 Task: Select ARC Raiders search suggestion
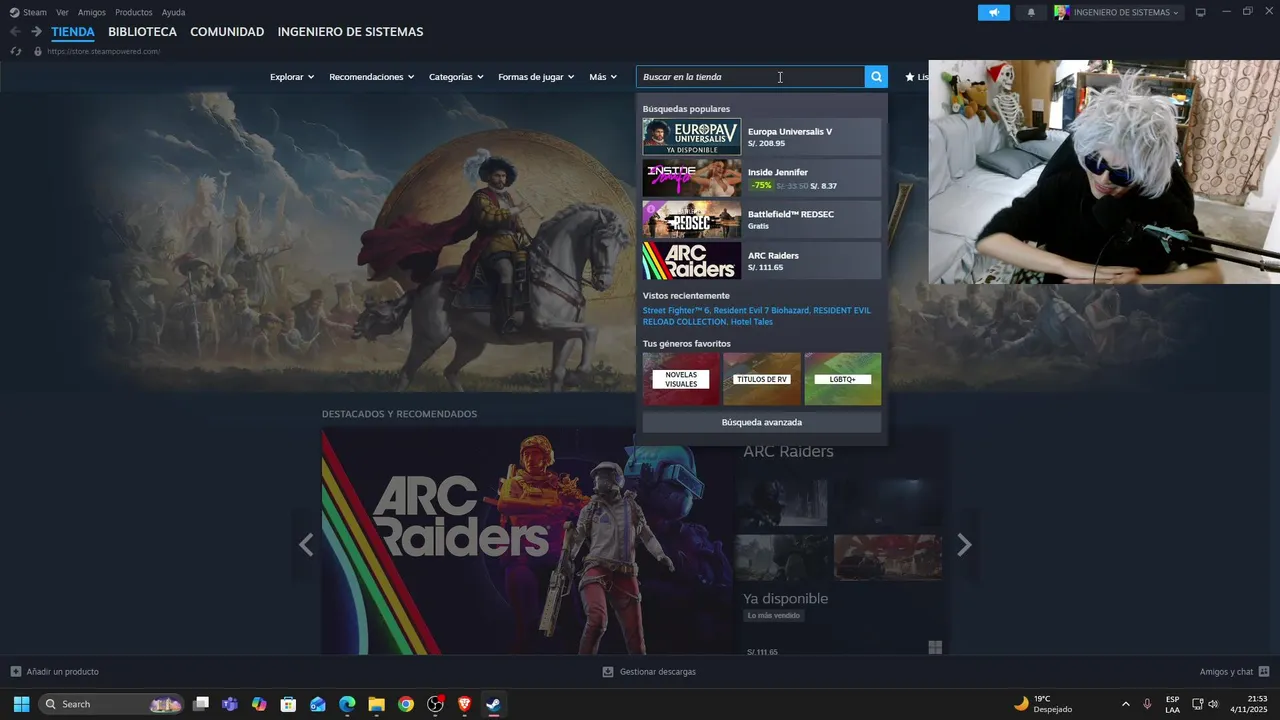click(762, 261)
